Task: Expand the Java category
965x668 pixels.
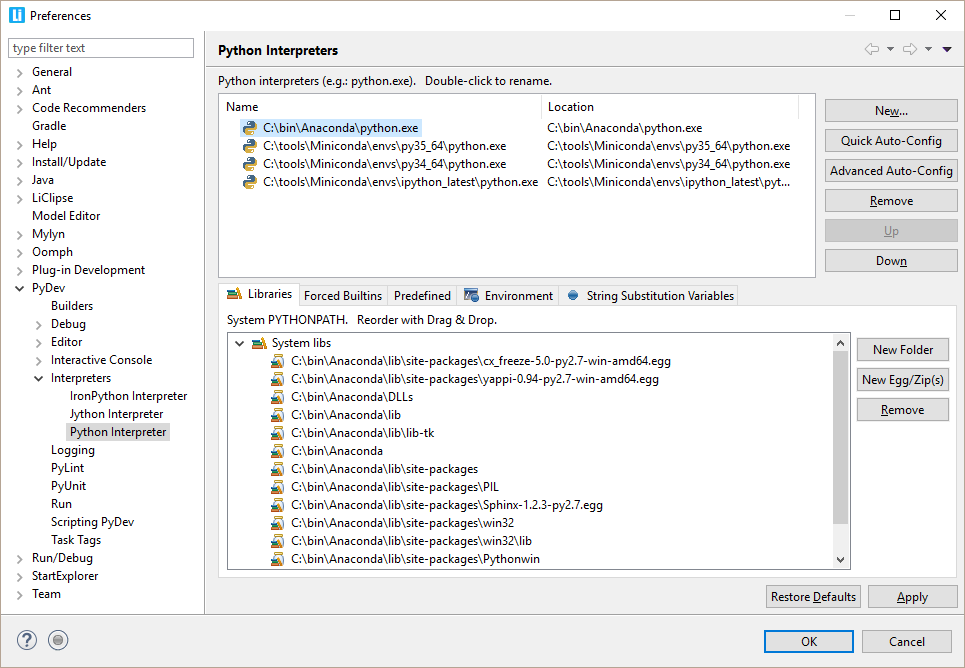Action: pos(20,180)
